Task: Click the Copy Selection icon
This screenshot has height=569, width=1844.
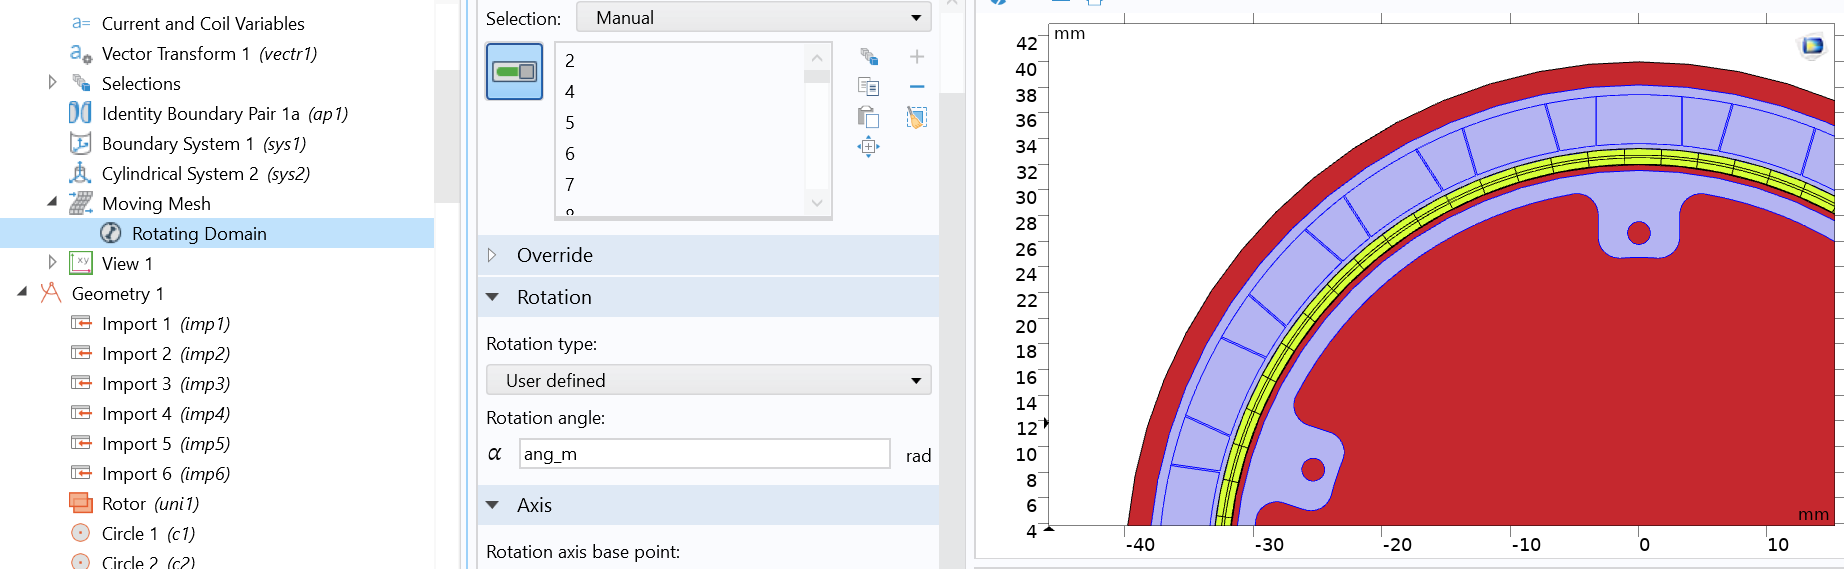Action: click(868, 87)
